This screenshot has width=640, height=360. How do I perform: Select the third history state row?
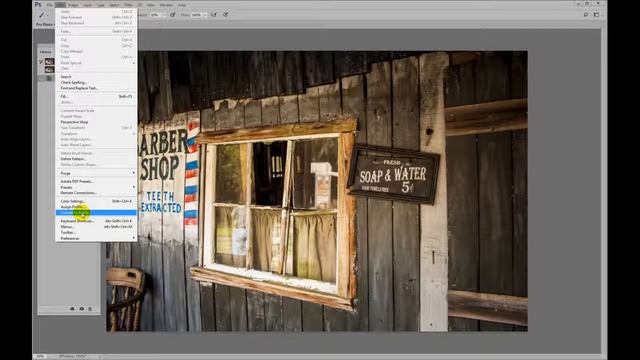[x=47, y=78]
